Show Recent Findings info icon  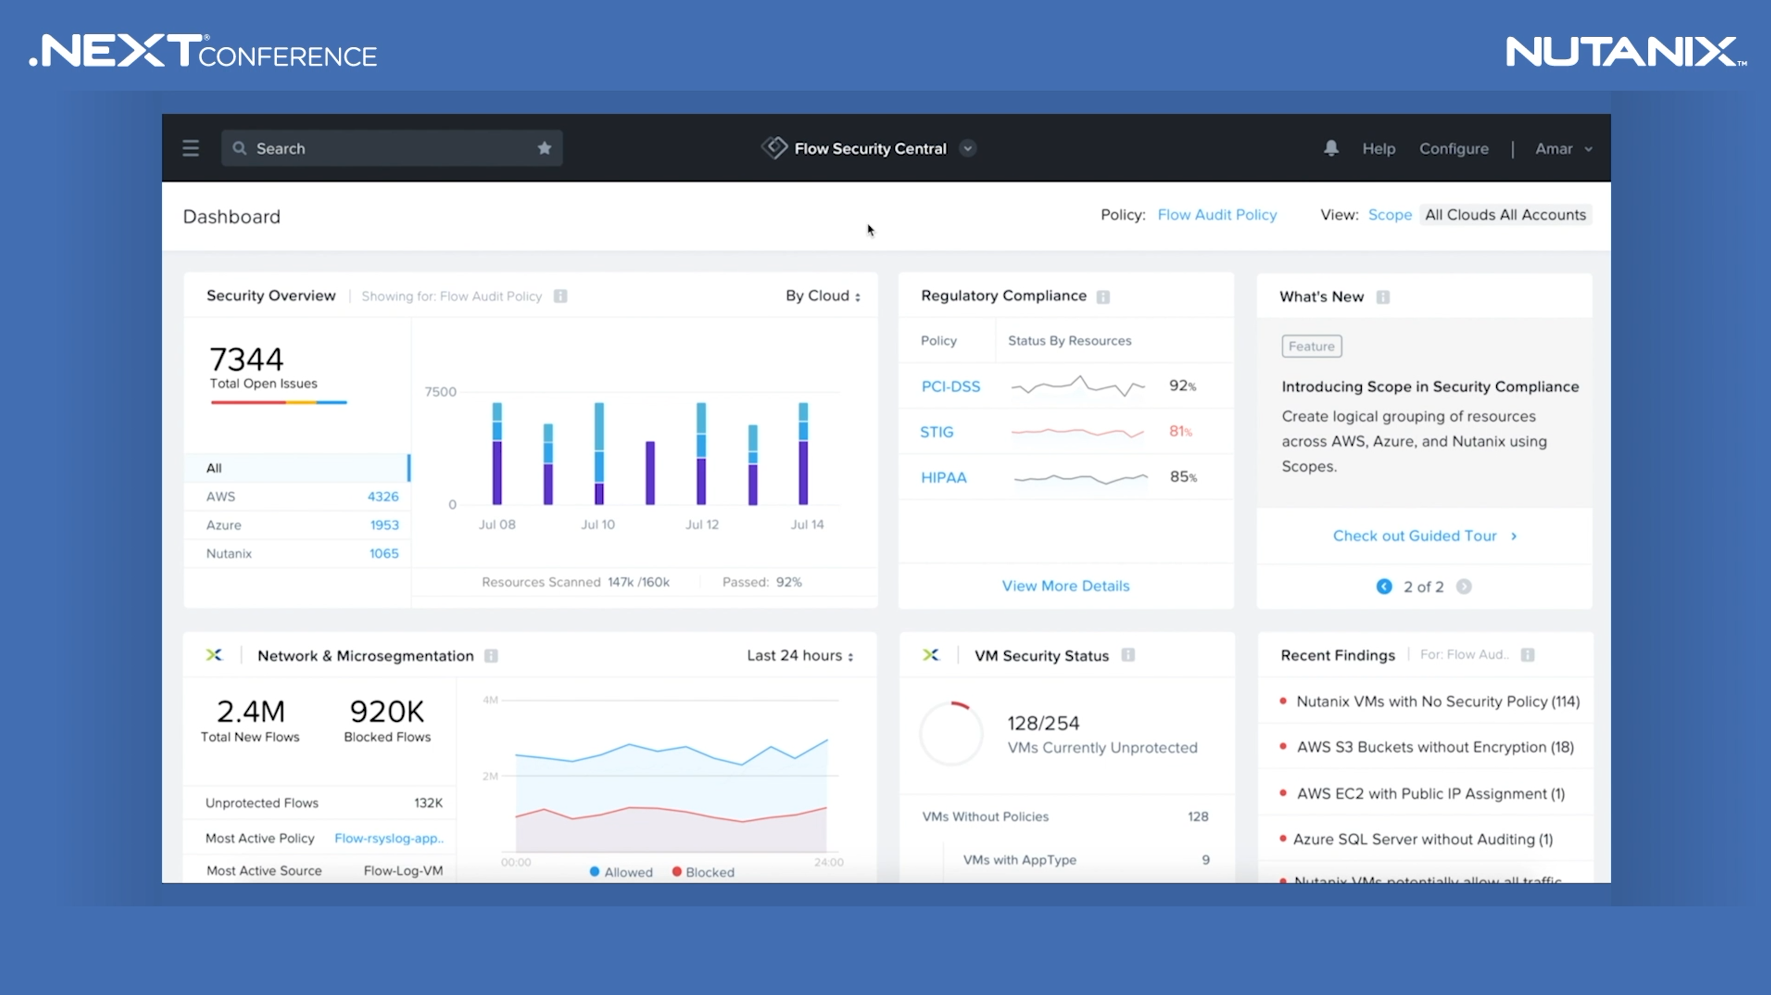tap(1528, 655)
